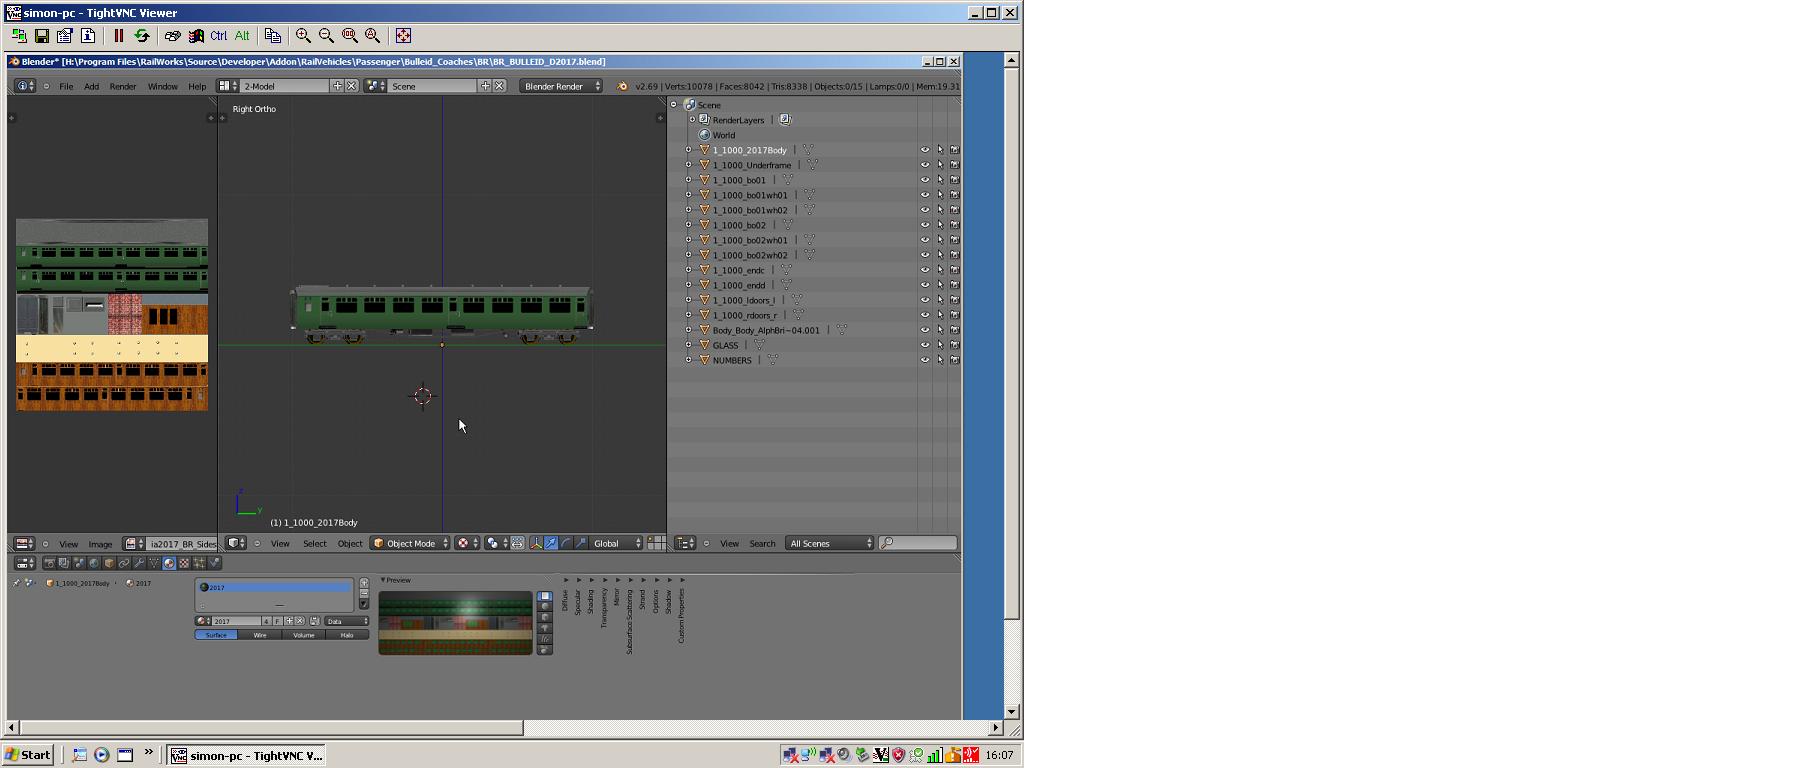Screen dimensions: 1800x768
Task: Expand the 1_1000_2017Body tree node
Action: pos(688,150)
